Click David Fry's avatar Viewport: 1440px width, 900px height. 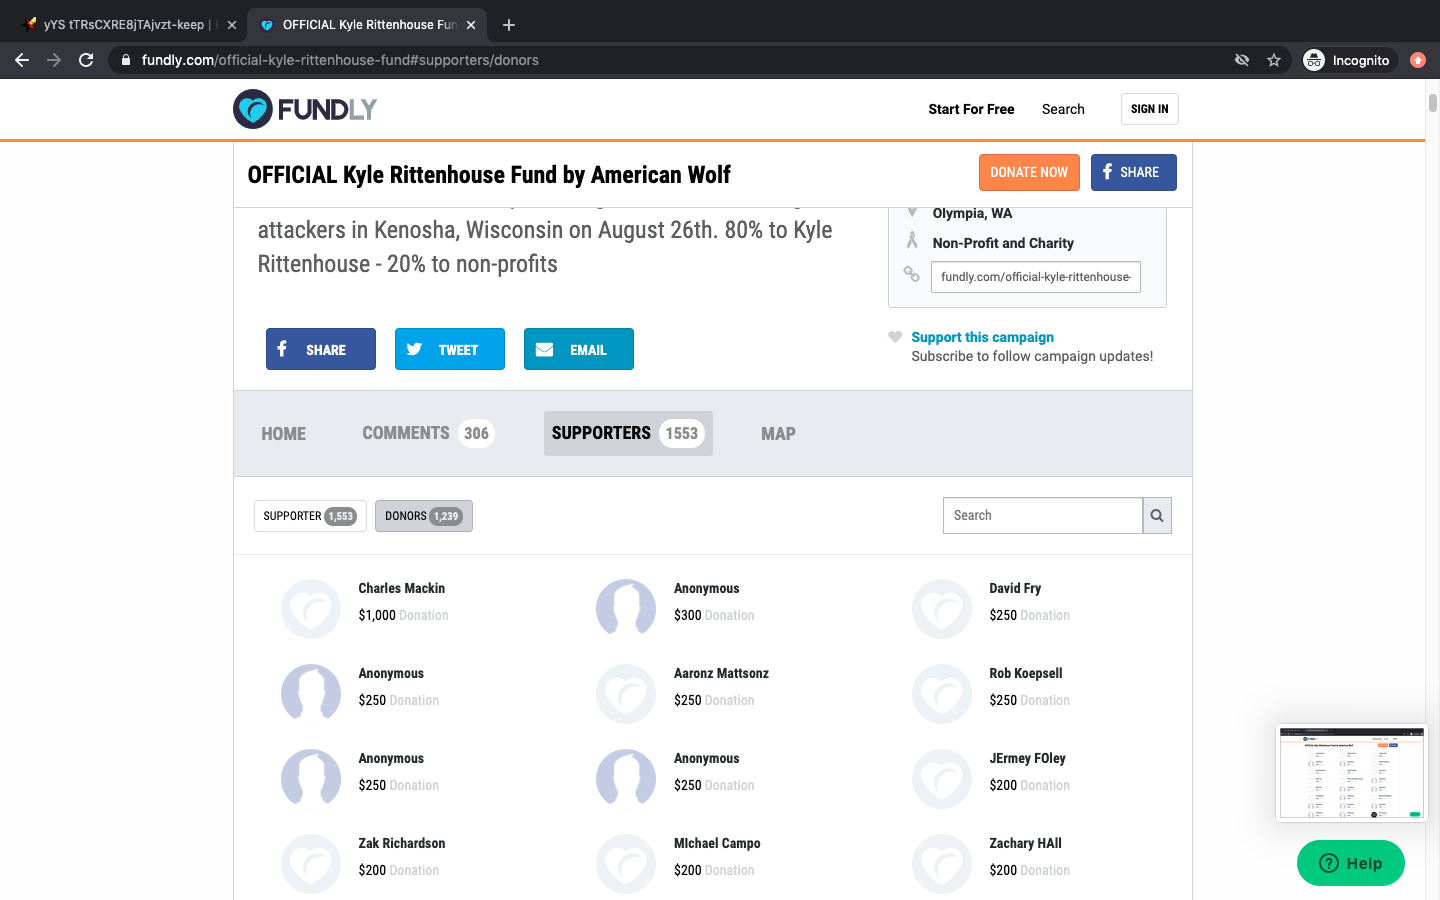942,608
